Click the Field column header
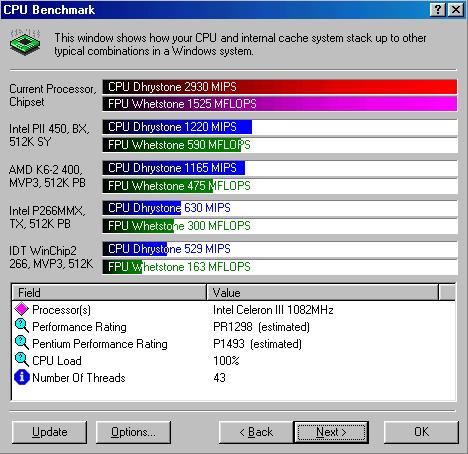Image resolution: width=468 pixels, height=454 pixels. pos(109,293)
